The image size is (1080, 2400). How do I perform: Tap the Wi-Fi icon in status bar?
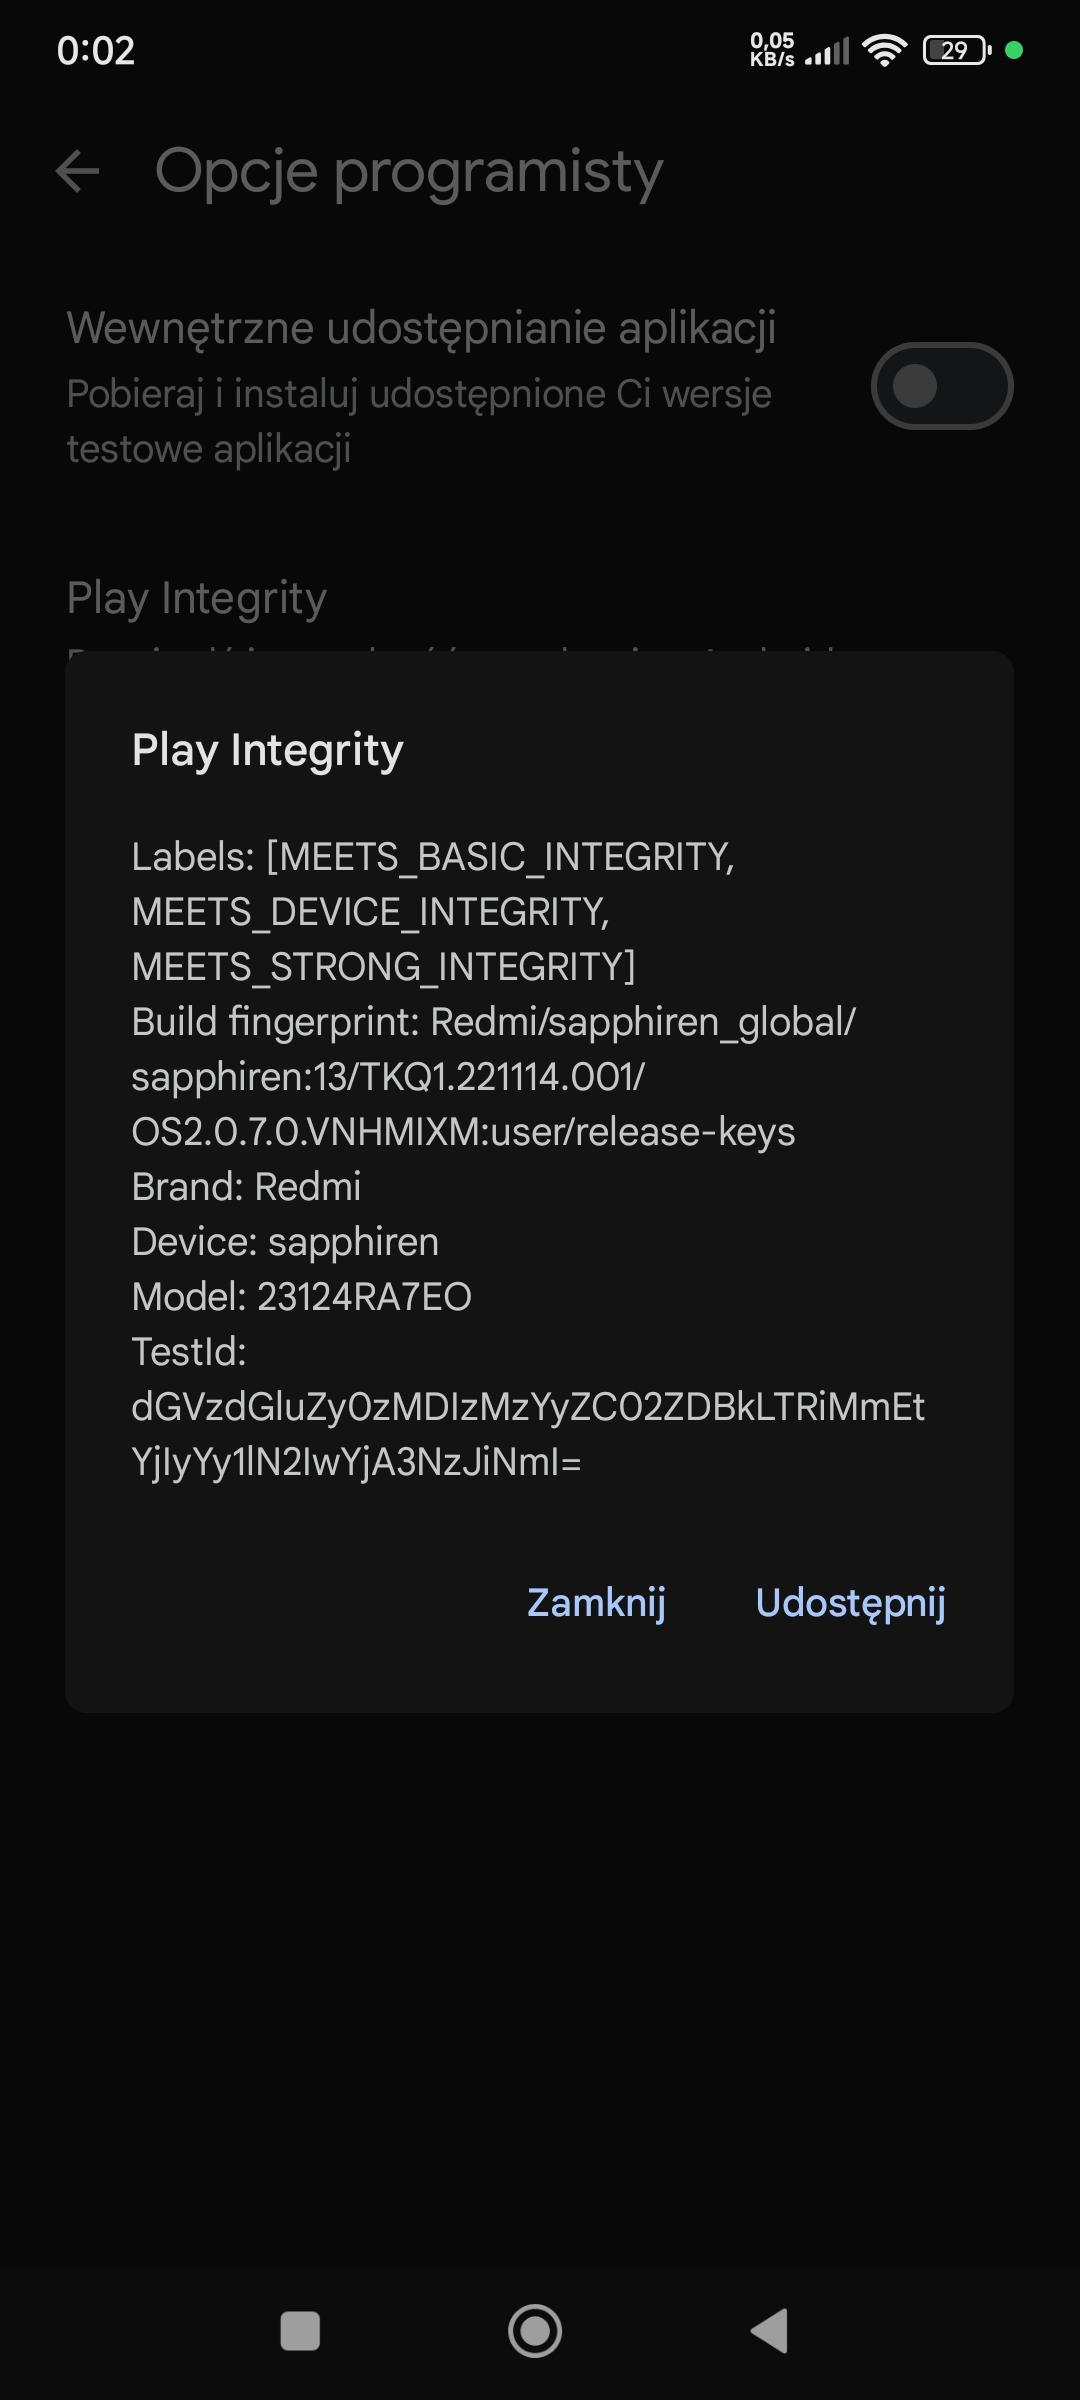[x=884, y=50]
